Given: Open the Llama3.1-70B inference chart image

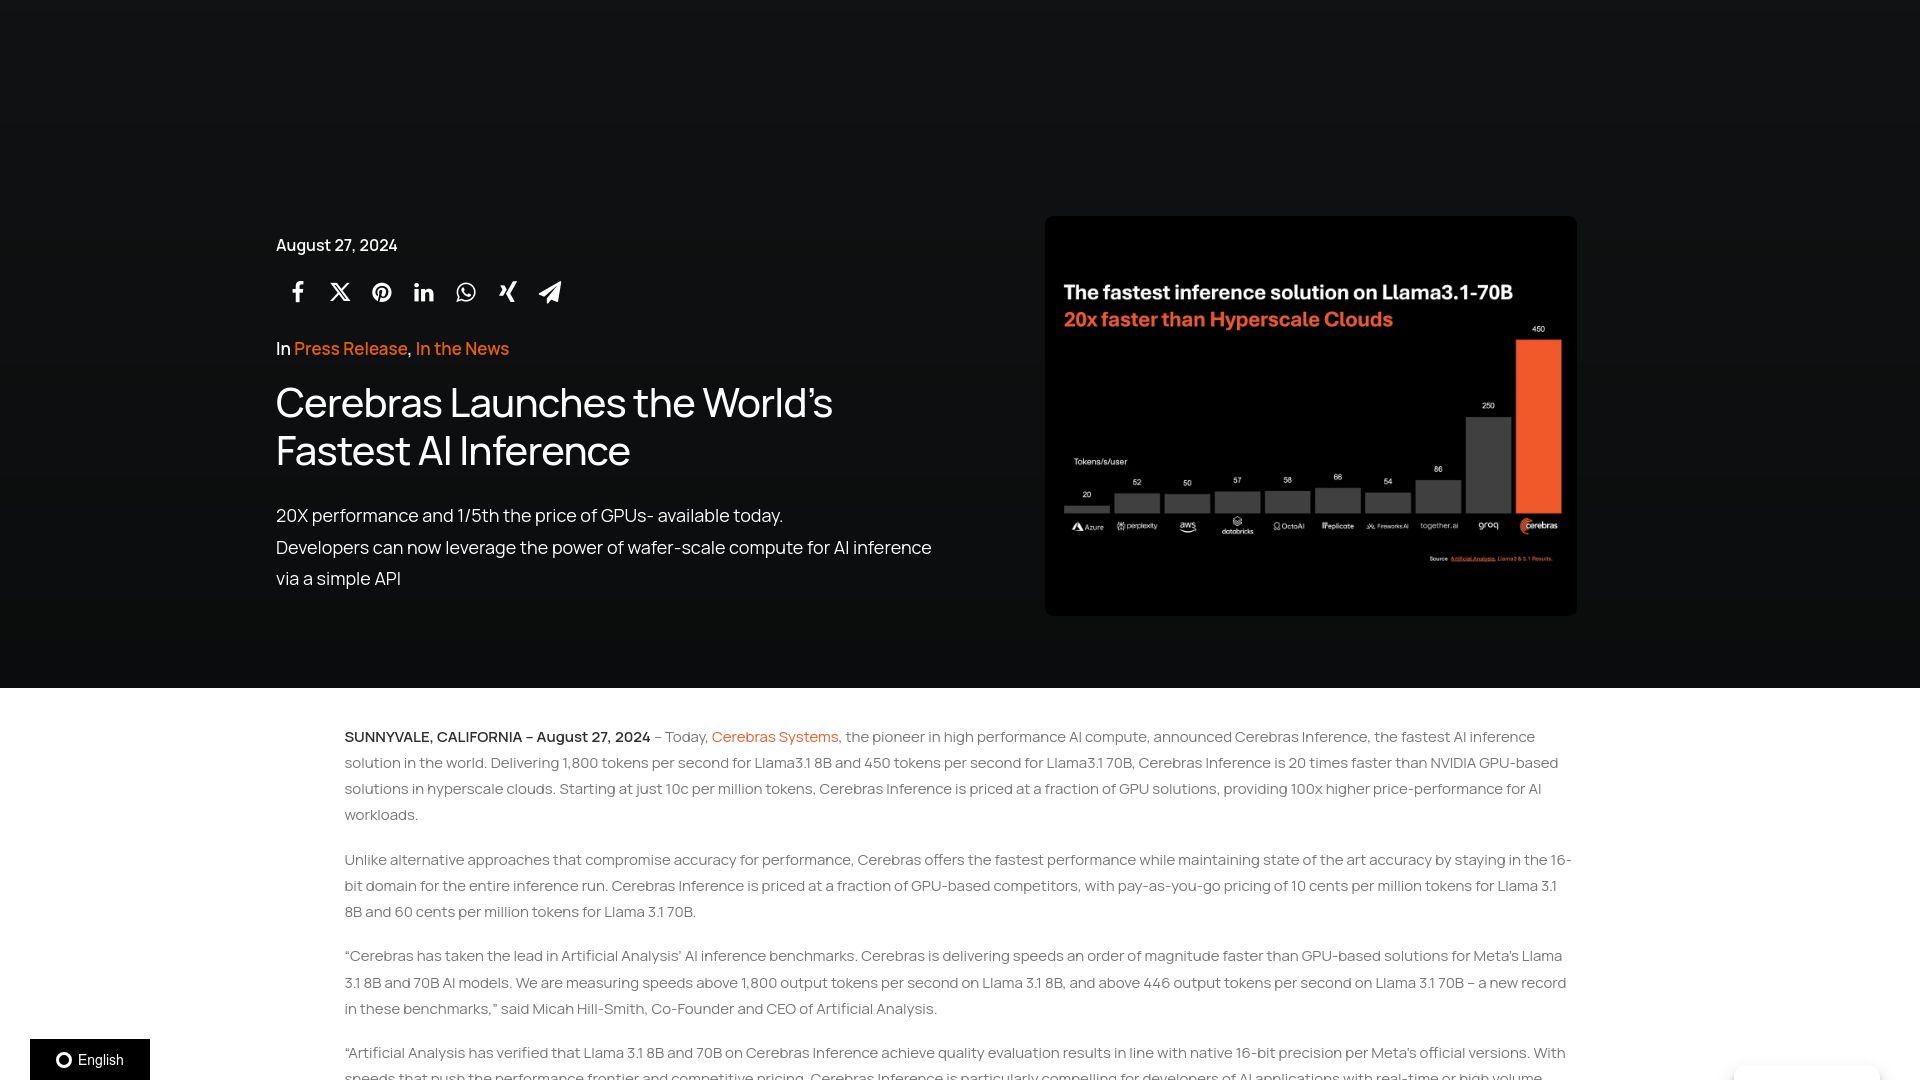Looking at the screenshot, I should tap(1311, 416).
